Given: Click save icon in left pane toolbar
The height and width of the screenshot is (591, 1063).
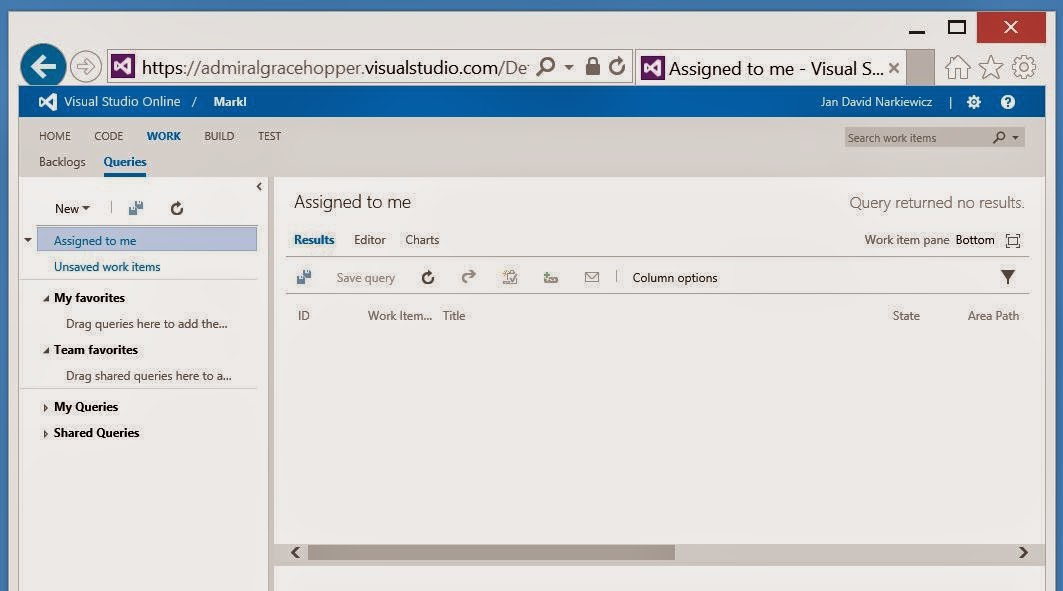Looking at the screenshot, I should (x=136, y=208).
